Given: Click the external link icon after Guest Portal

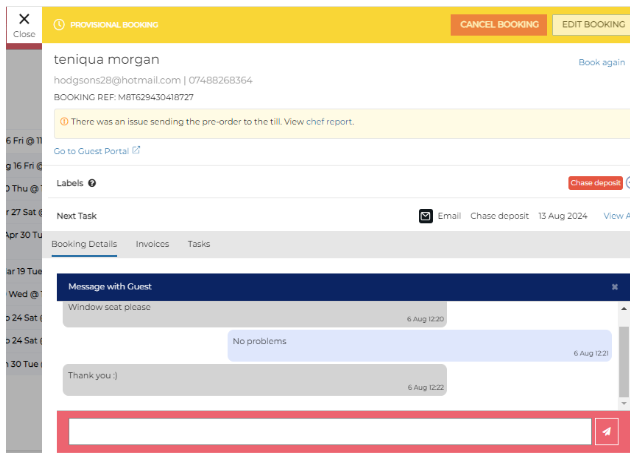Looking at the screenshot, I should (x=136, y=151).
